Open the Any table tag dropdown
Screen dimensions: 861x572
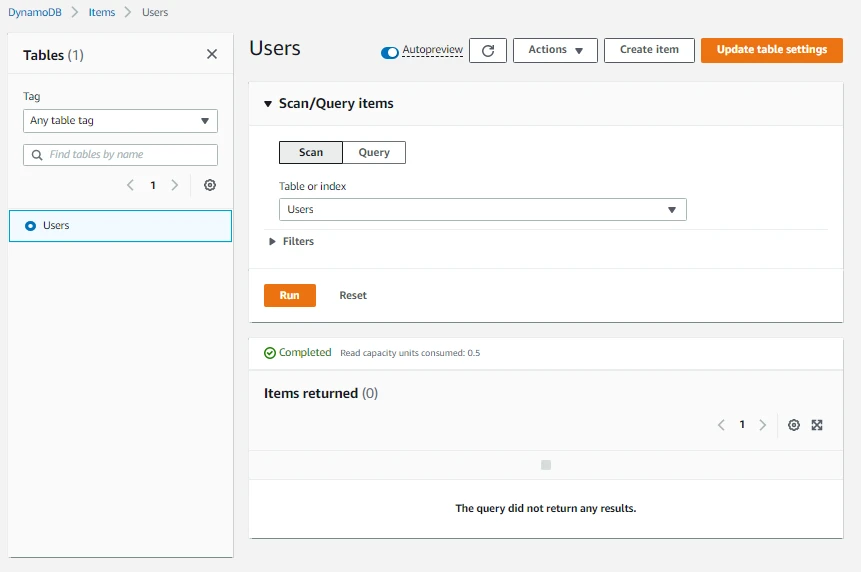click(120, 121)
